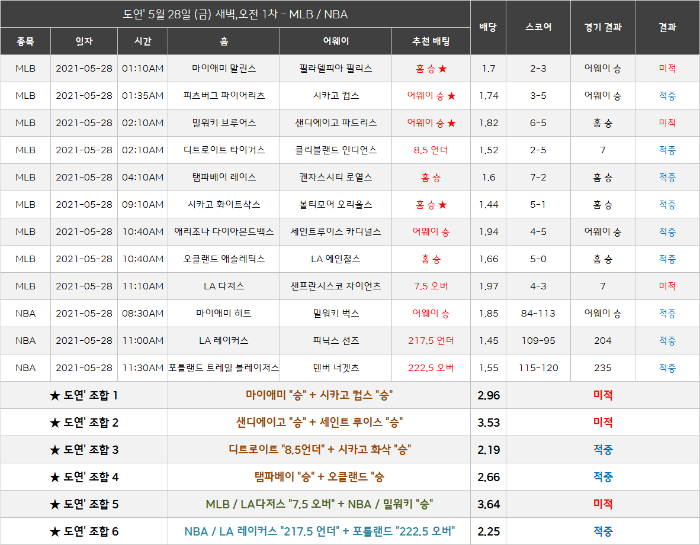
Task: Click the 84-113 score cell
Action: (538, 314)
